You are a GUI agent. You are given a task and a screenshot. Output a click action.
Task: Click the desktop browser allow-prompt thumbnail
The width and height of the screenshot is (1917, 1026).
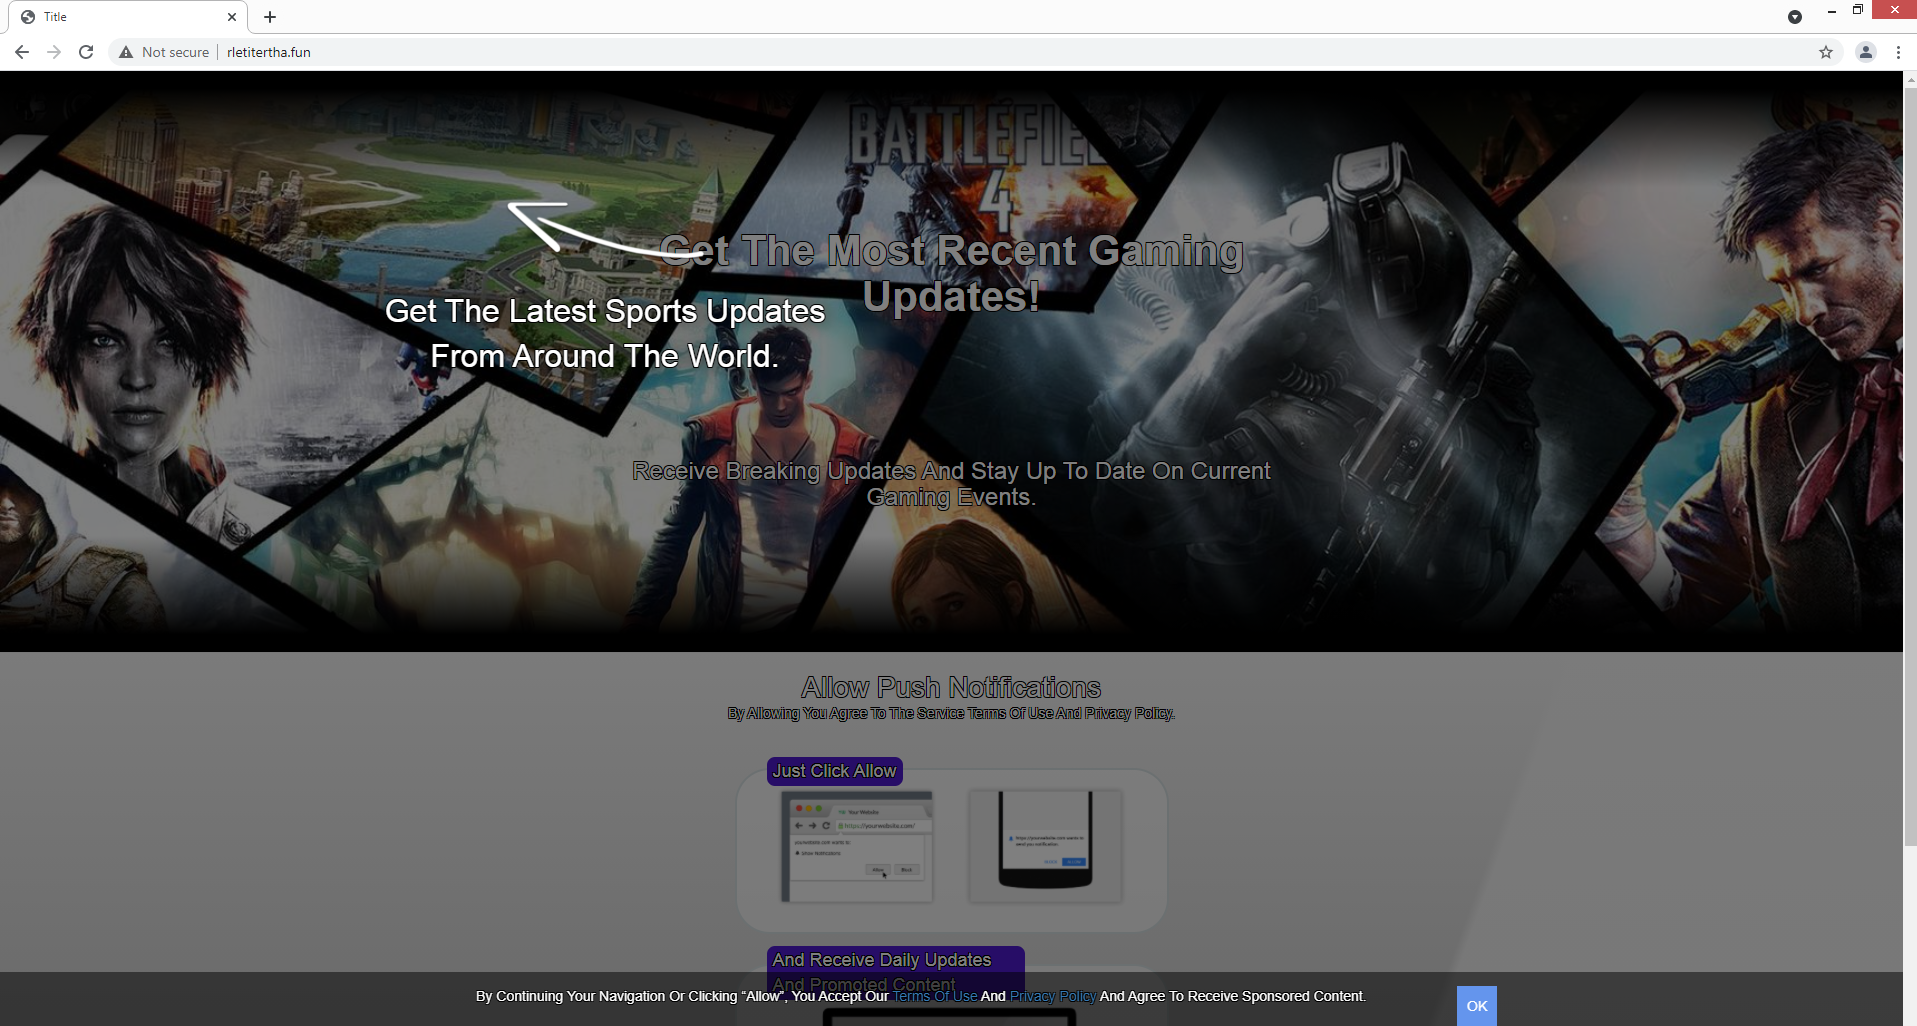coord(857,846)
